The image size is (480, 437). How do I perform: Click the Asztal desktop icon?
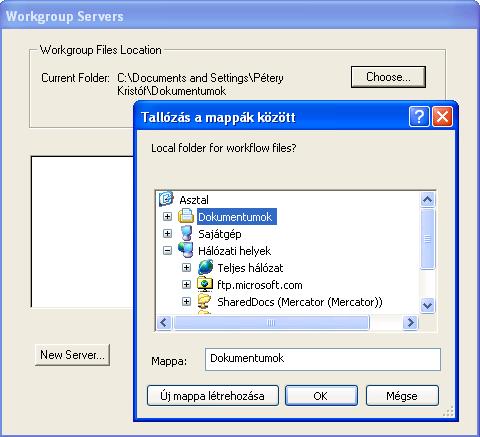coord(166,199)
